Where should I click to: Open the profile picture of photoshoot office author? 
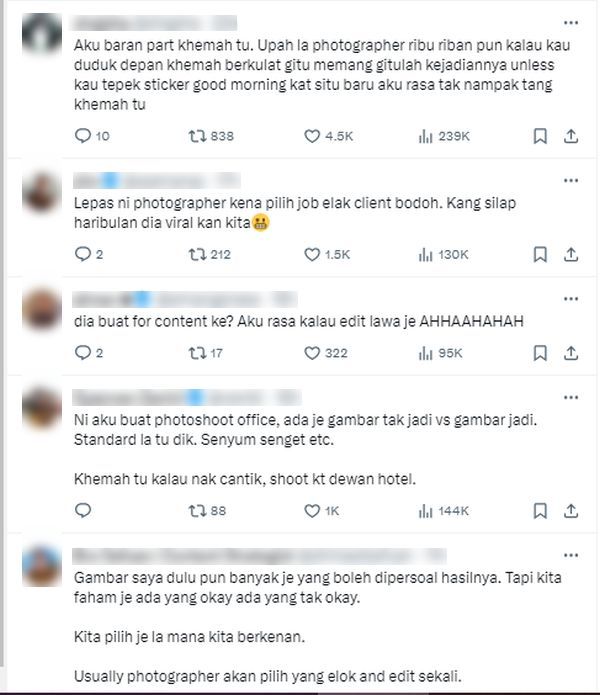click(x=42, y=407)
